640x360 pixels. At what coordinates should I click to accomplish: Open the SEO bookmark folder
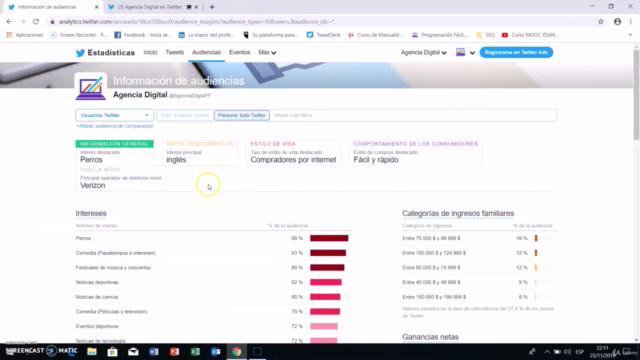485,35
